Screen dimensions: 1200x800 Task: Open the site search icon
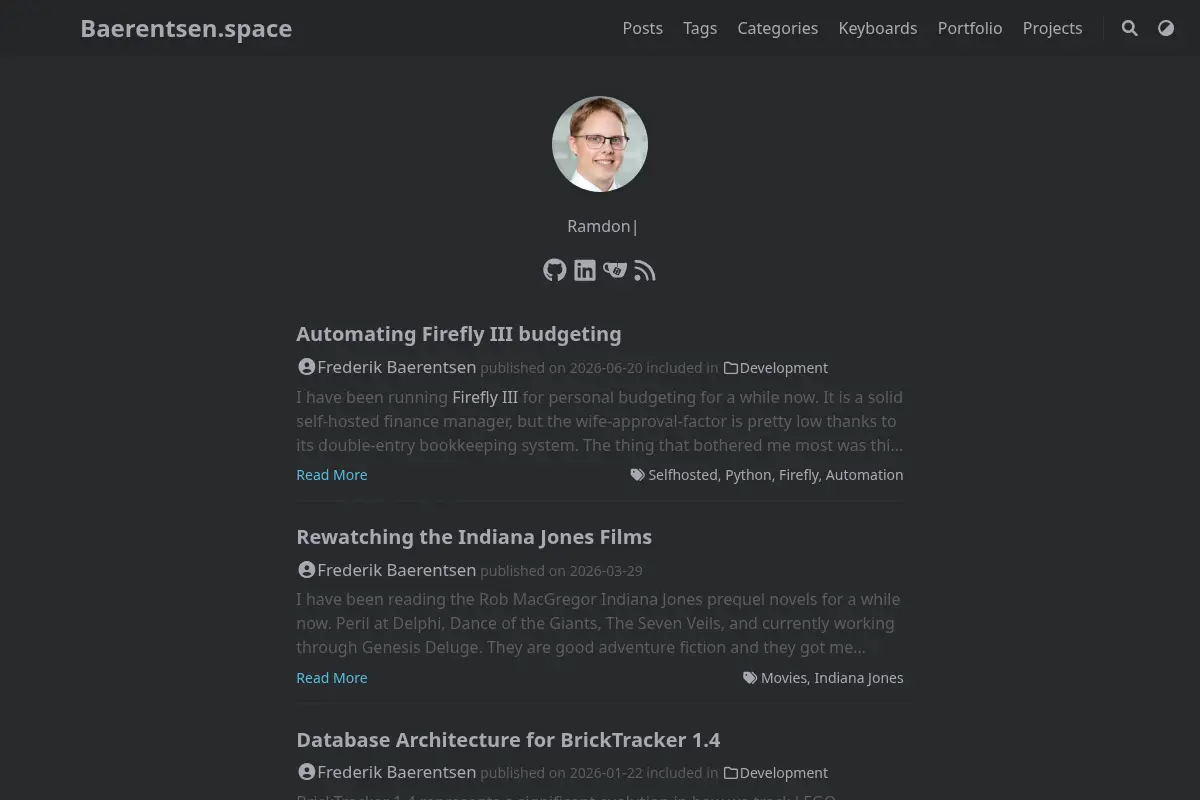point(1130,28)
